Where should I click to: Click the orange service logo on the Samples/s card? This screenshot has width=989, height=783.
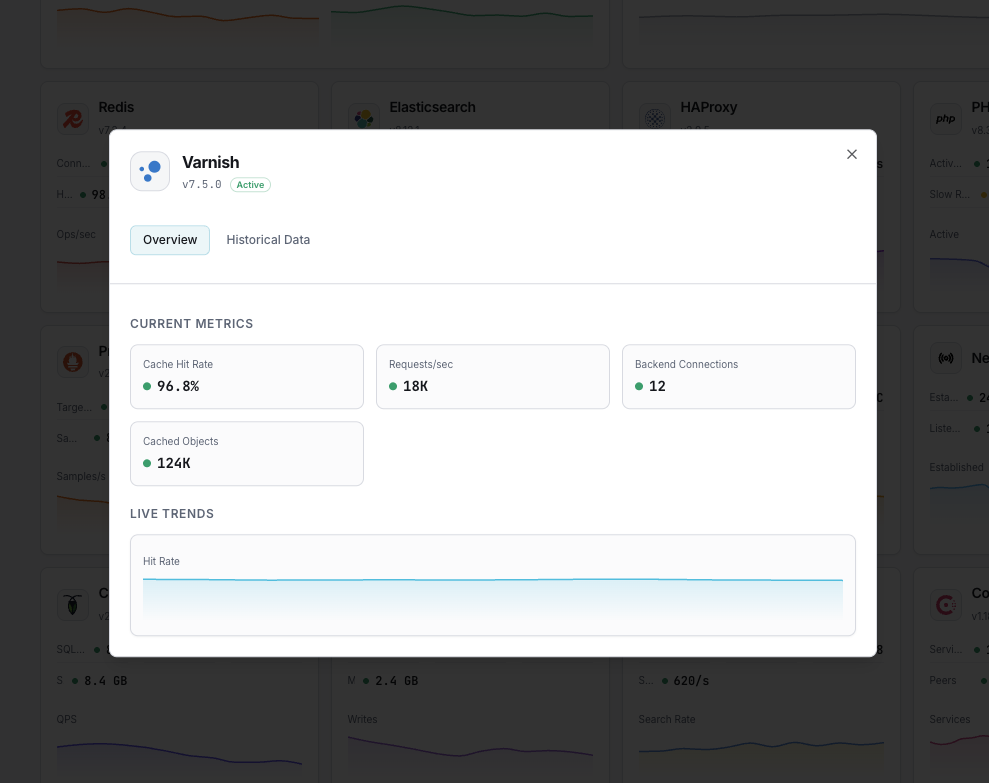[x=73, y=361]
